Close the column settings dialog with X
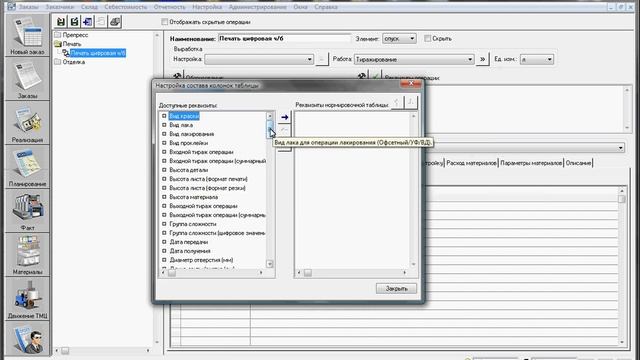 pyautogui.click(x=411, y=84)
